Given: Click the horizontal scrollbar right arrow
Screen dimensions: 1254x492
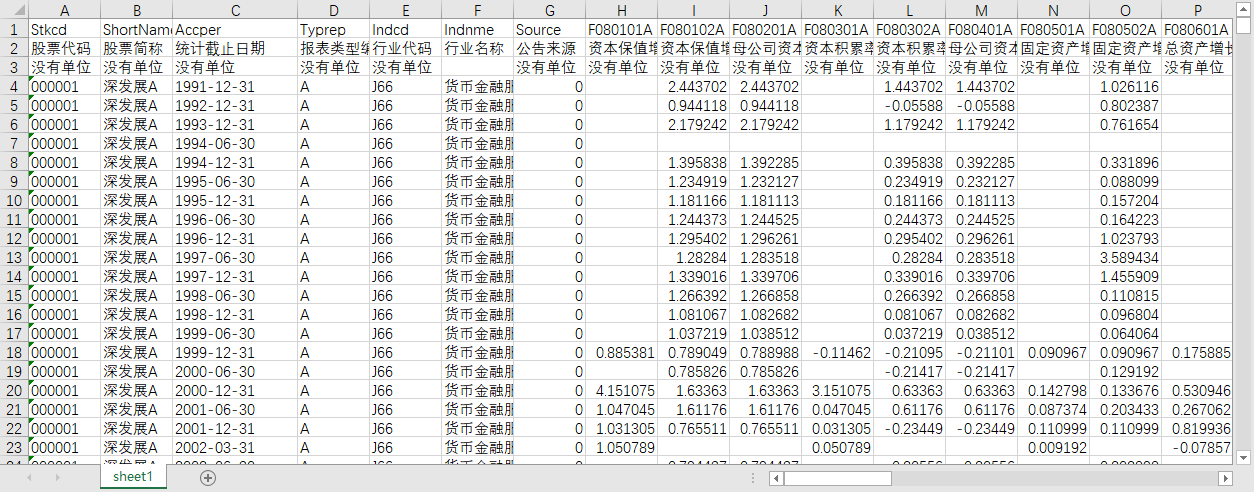Looking at the screenshot, I should (1226, 479).
